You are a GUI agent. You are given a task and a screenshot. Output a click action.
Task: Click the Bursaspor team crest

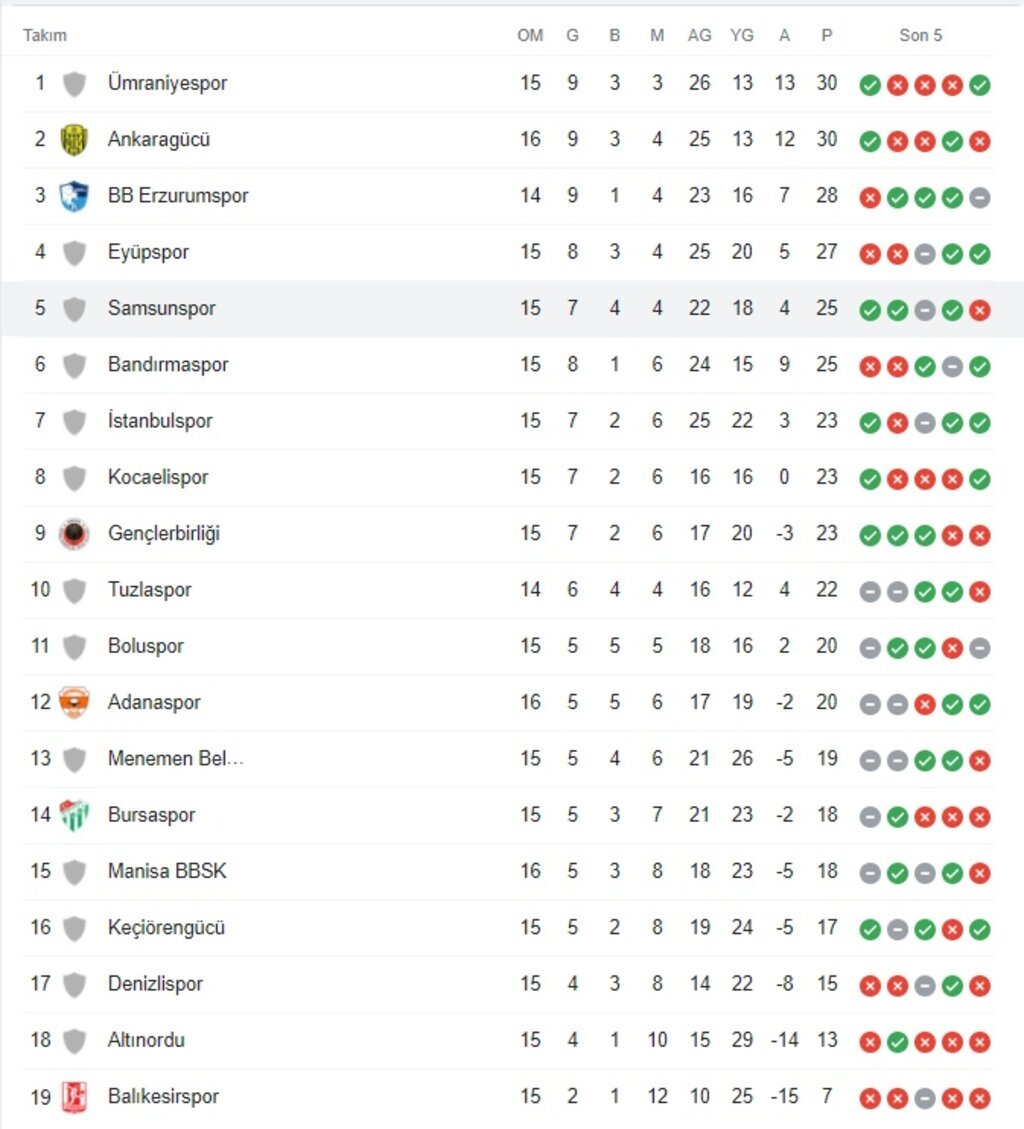coord(74,815)
